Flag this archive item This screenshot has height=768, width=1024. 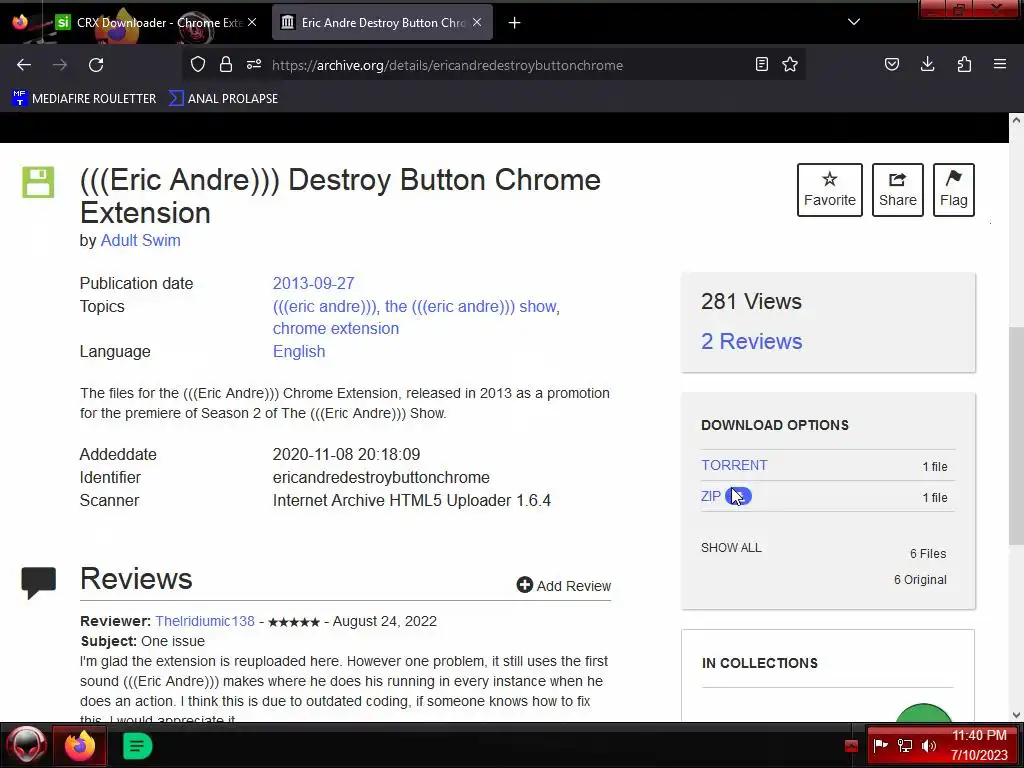coord(953,190)
